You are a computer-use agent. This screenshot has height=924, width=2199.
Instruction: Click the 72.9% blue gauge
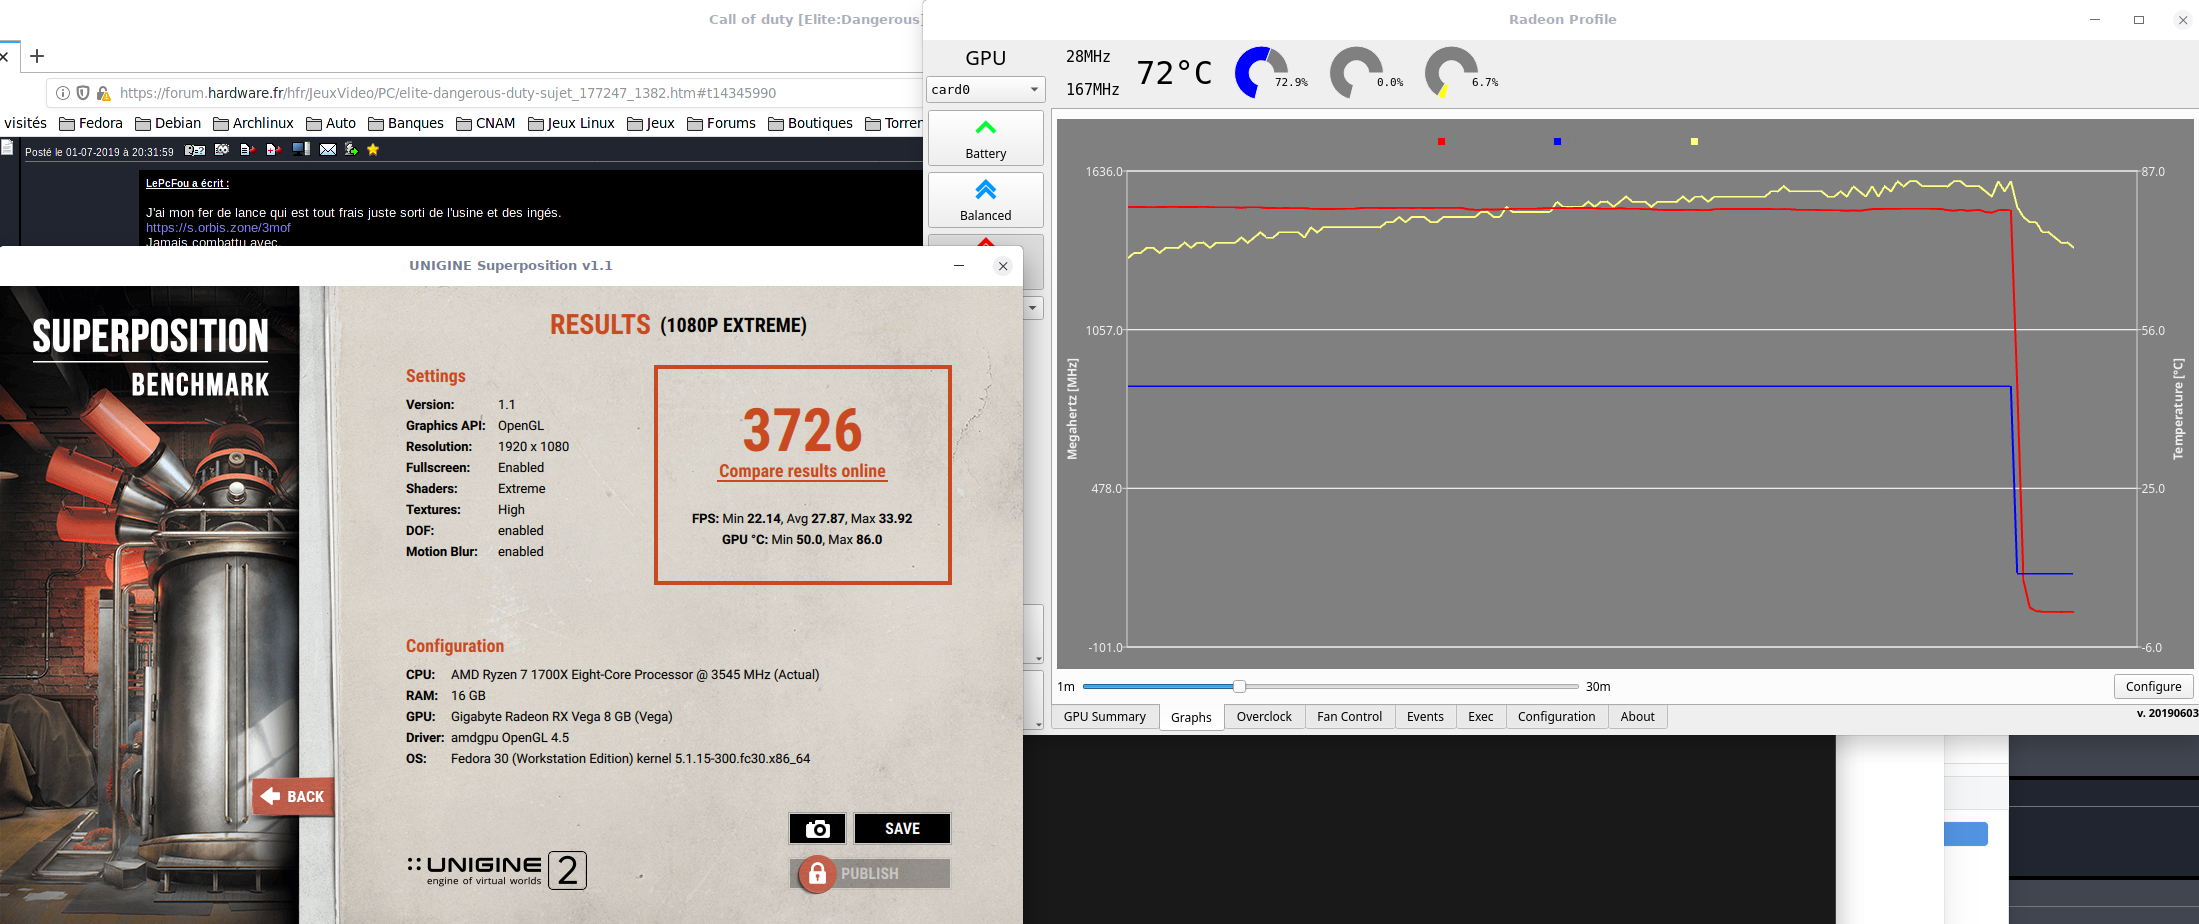[1261, 72]
